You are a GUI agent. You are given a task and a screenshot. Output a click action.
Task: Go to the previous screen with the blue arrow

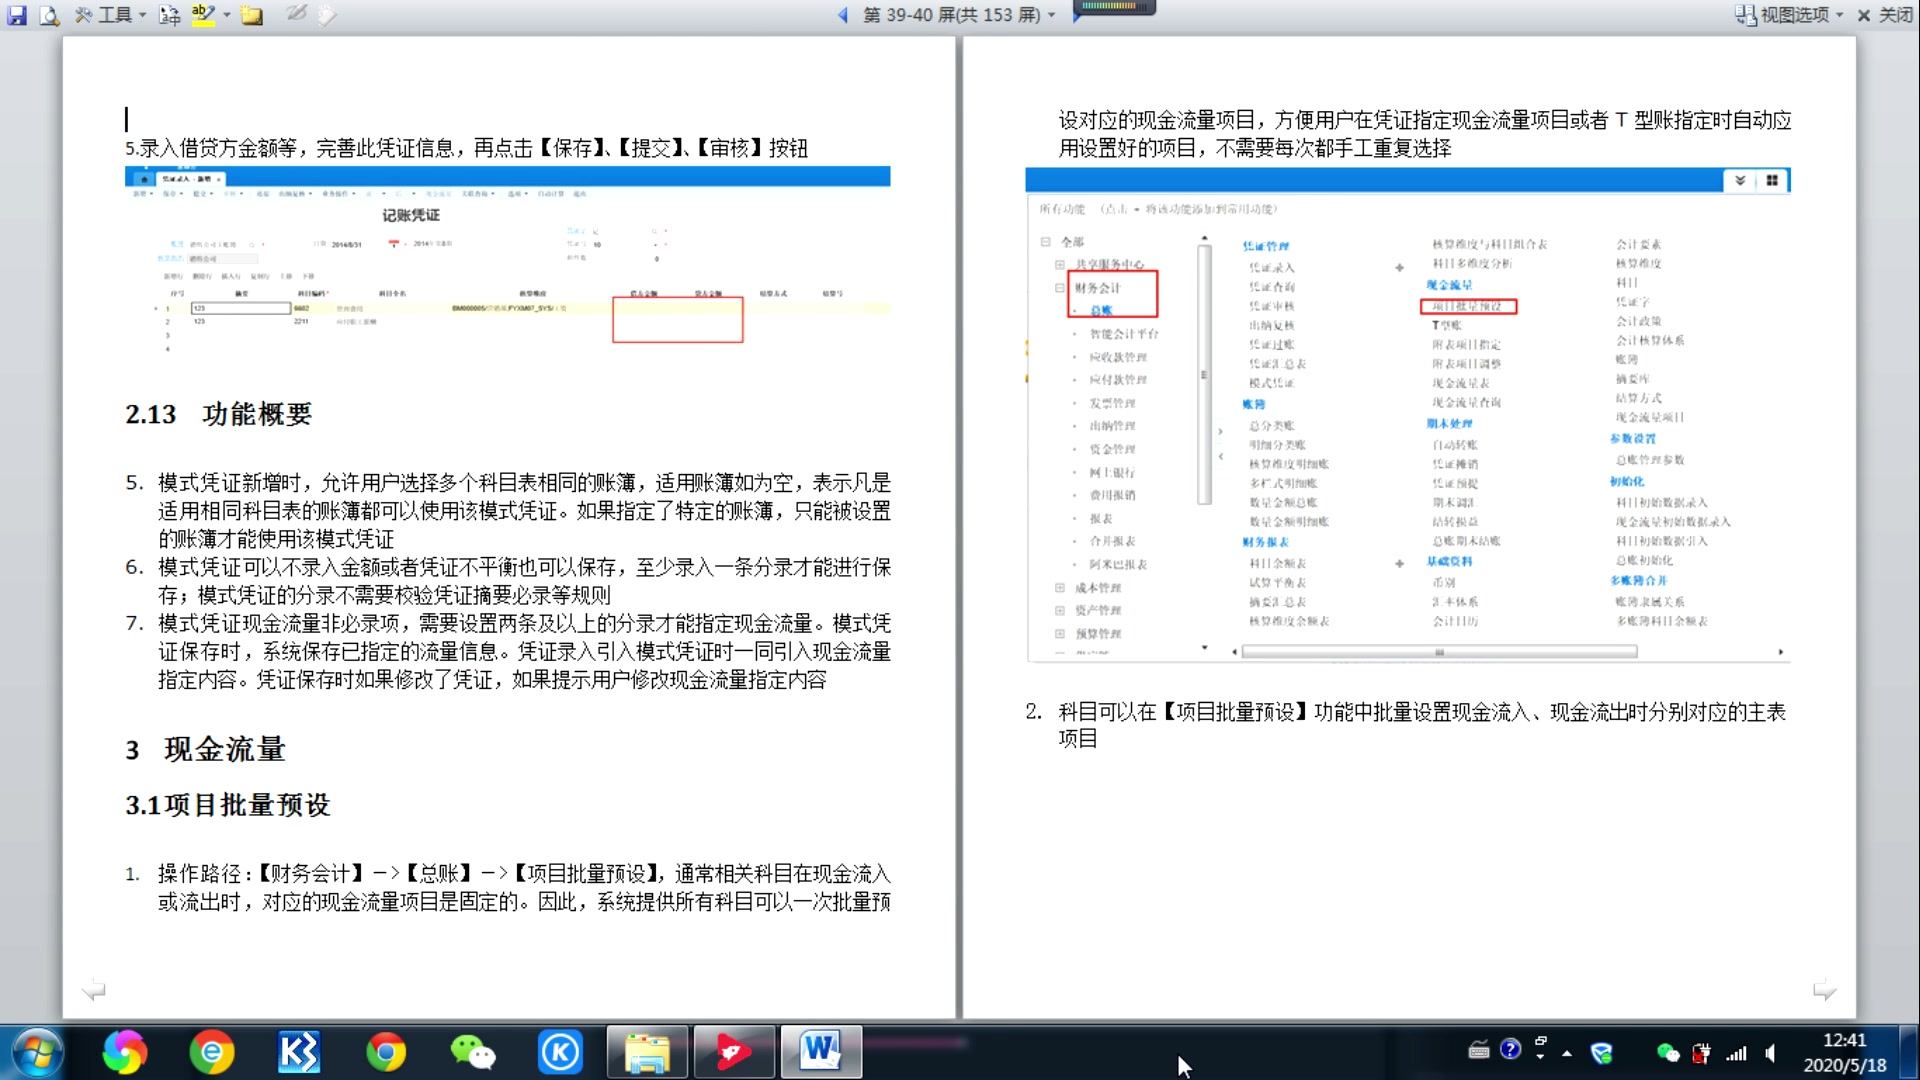[x=843, y=15]
